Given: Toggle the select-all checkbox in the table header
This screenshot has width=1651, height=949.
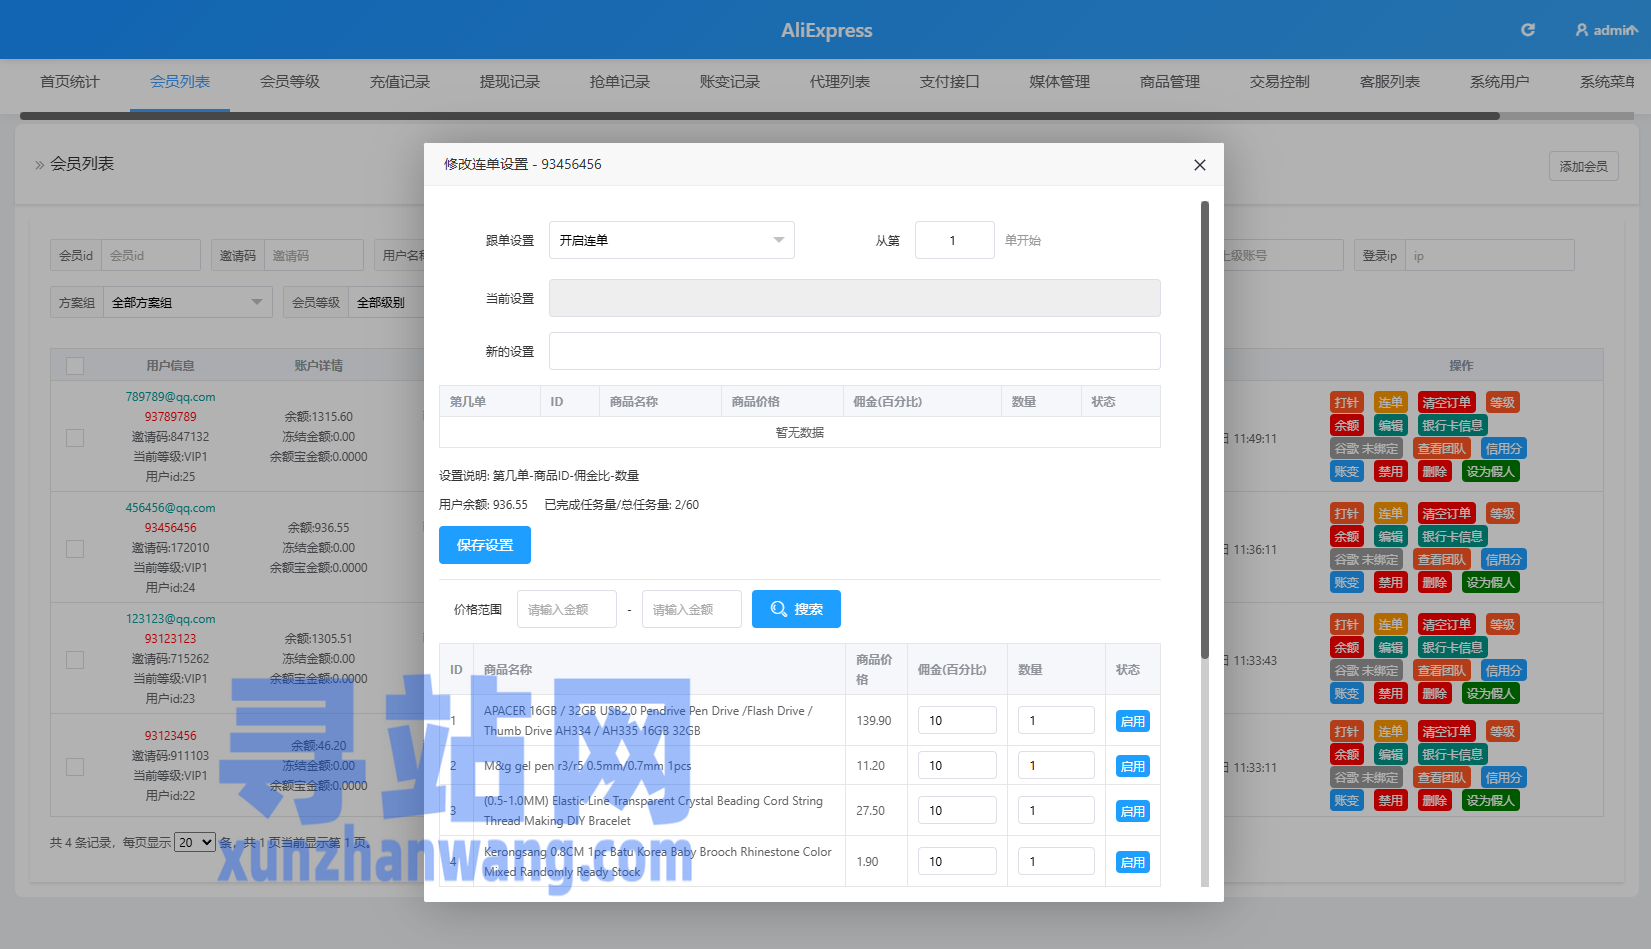Looking at the screenshot, I should [75, 366].
